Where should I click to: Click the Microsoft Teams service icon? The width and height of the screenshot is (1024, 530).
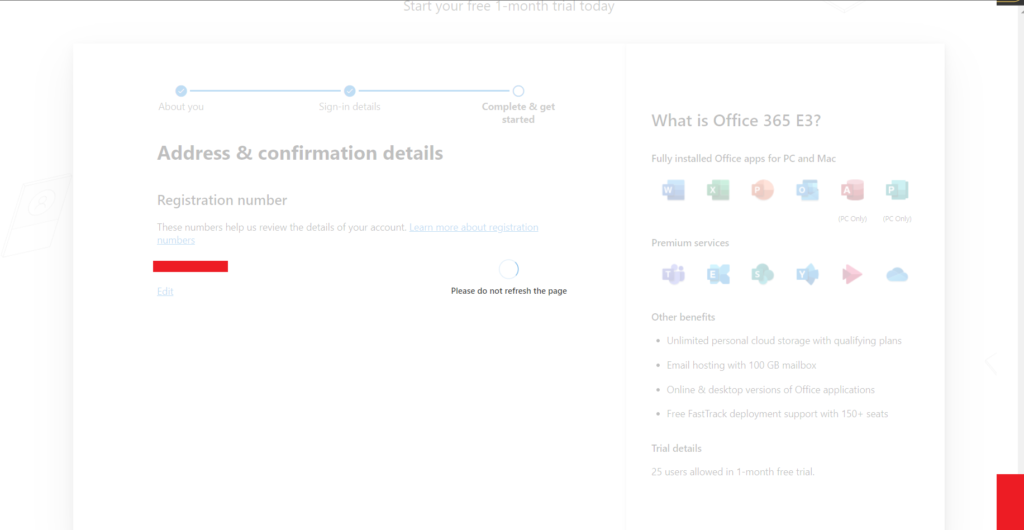pos(673,275)
